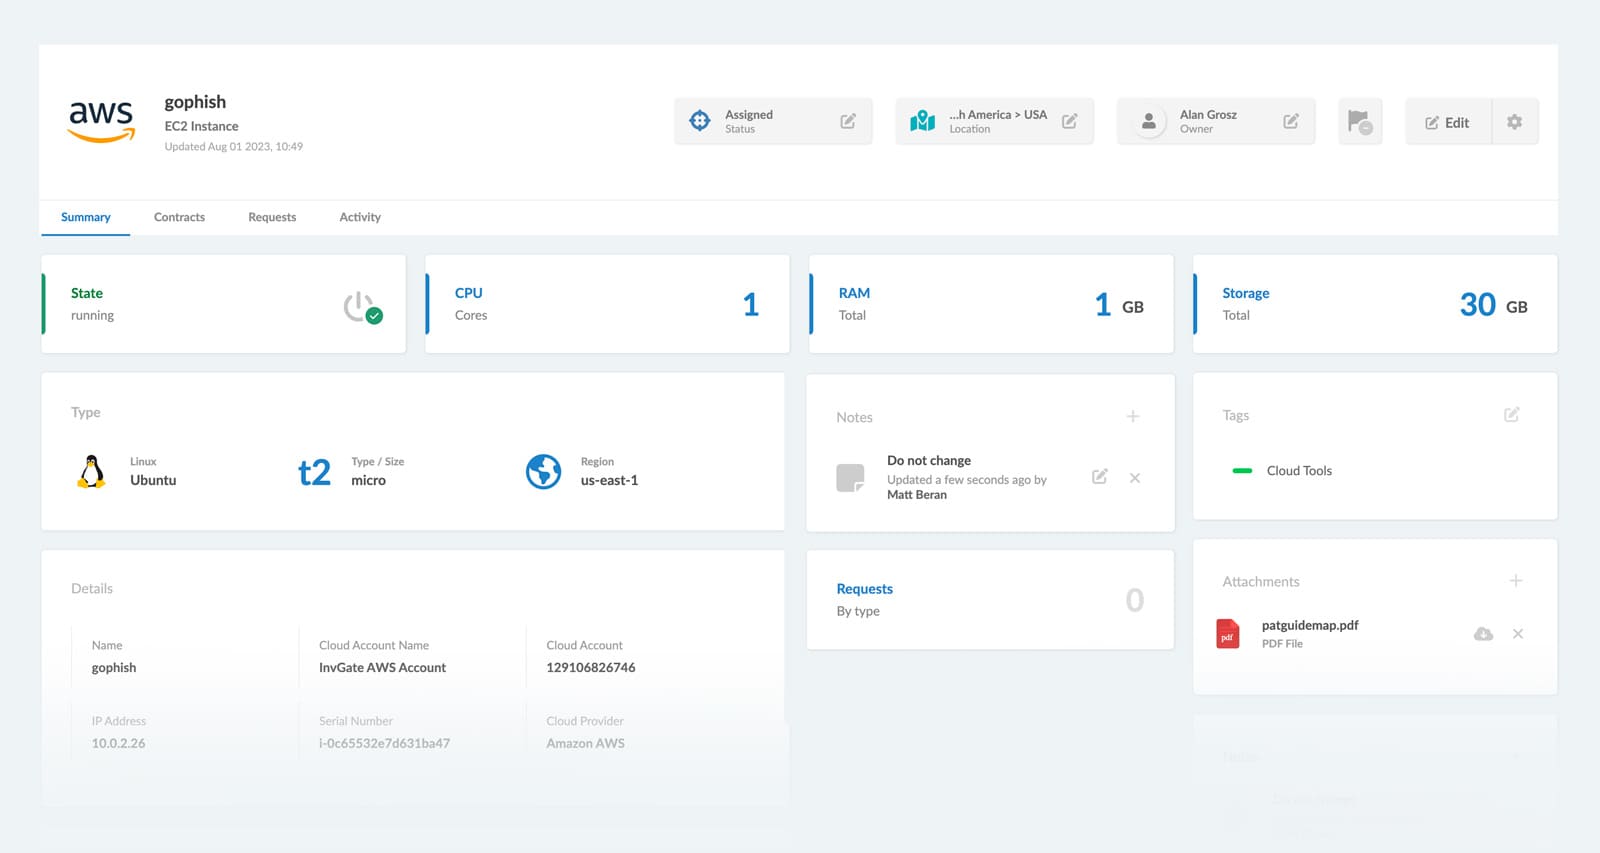Image resolution: width=1600 pixels, height=853 pixels.
Task: Click the Alan Grosz owner avatar
Action: click(1149, 121)
